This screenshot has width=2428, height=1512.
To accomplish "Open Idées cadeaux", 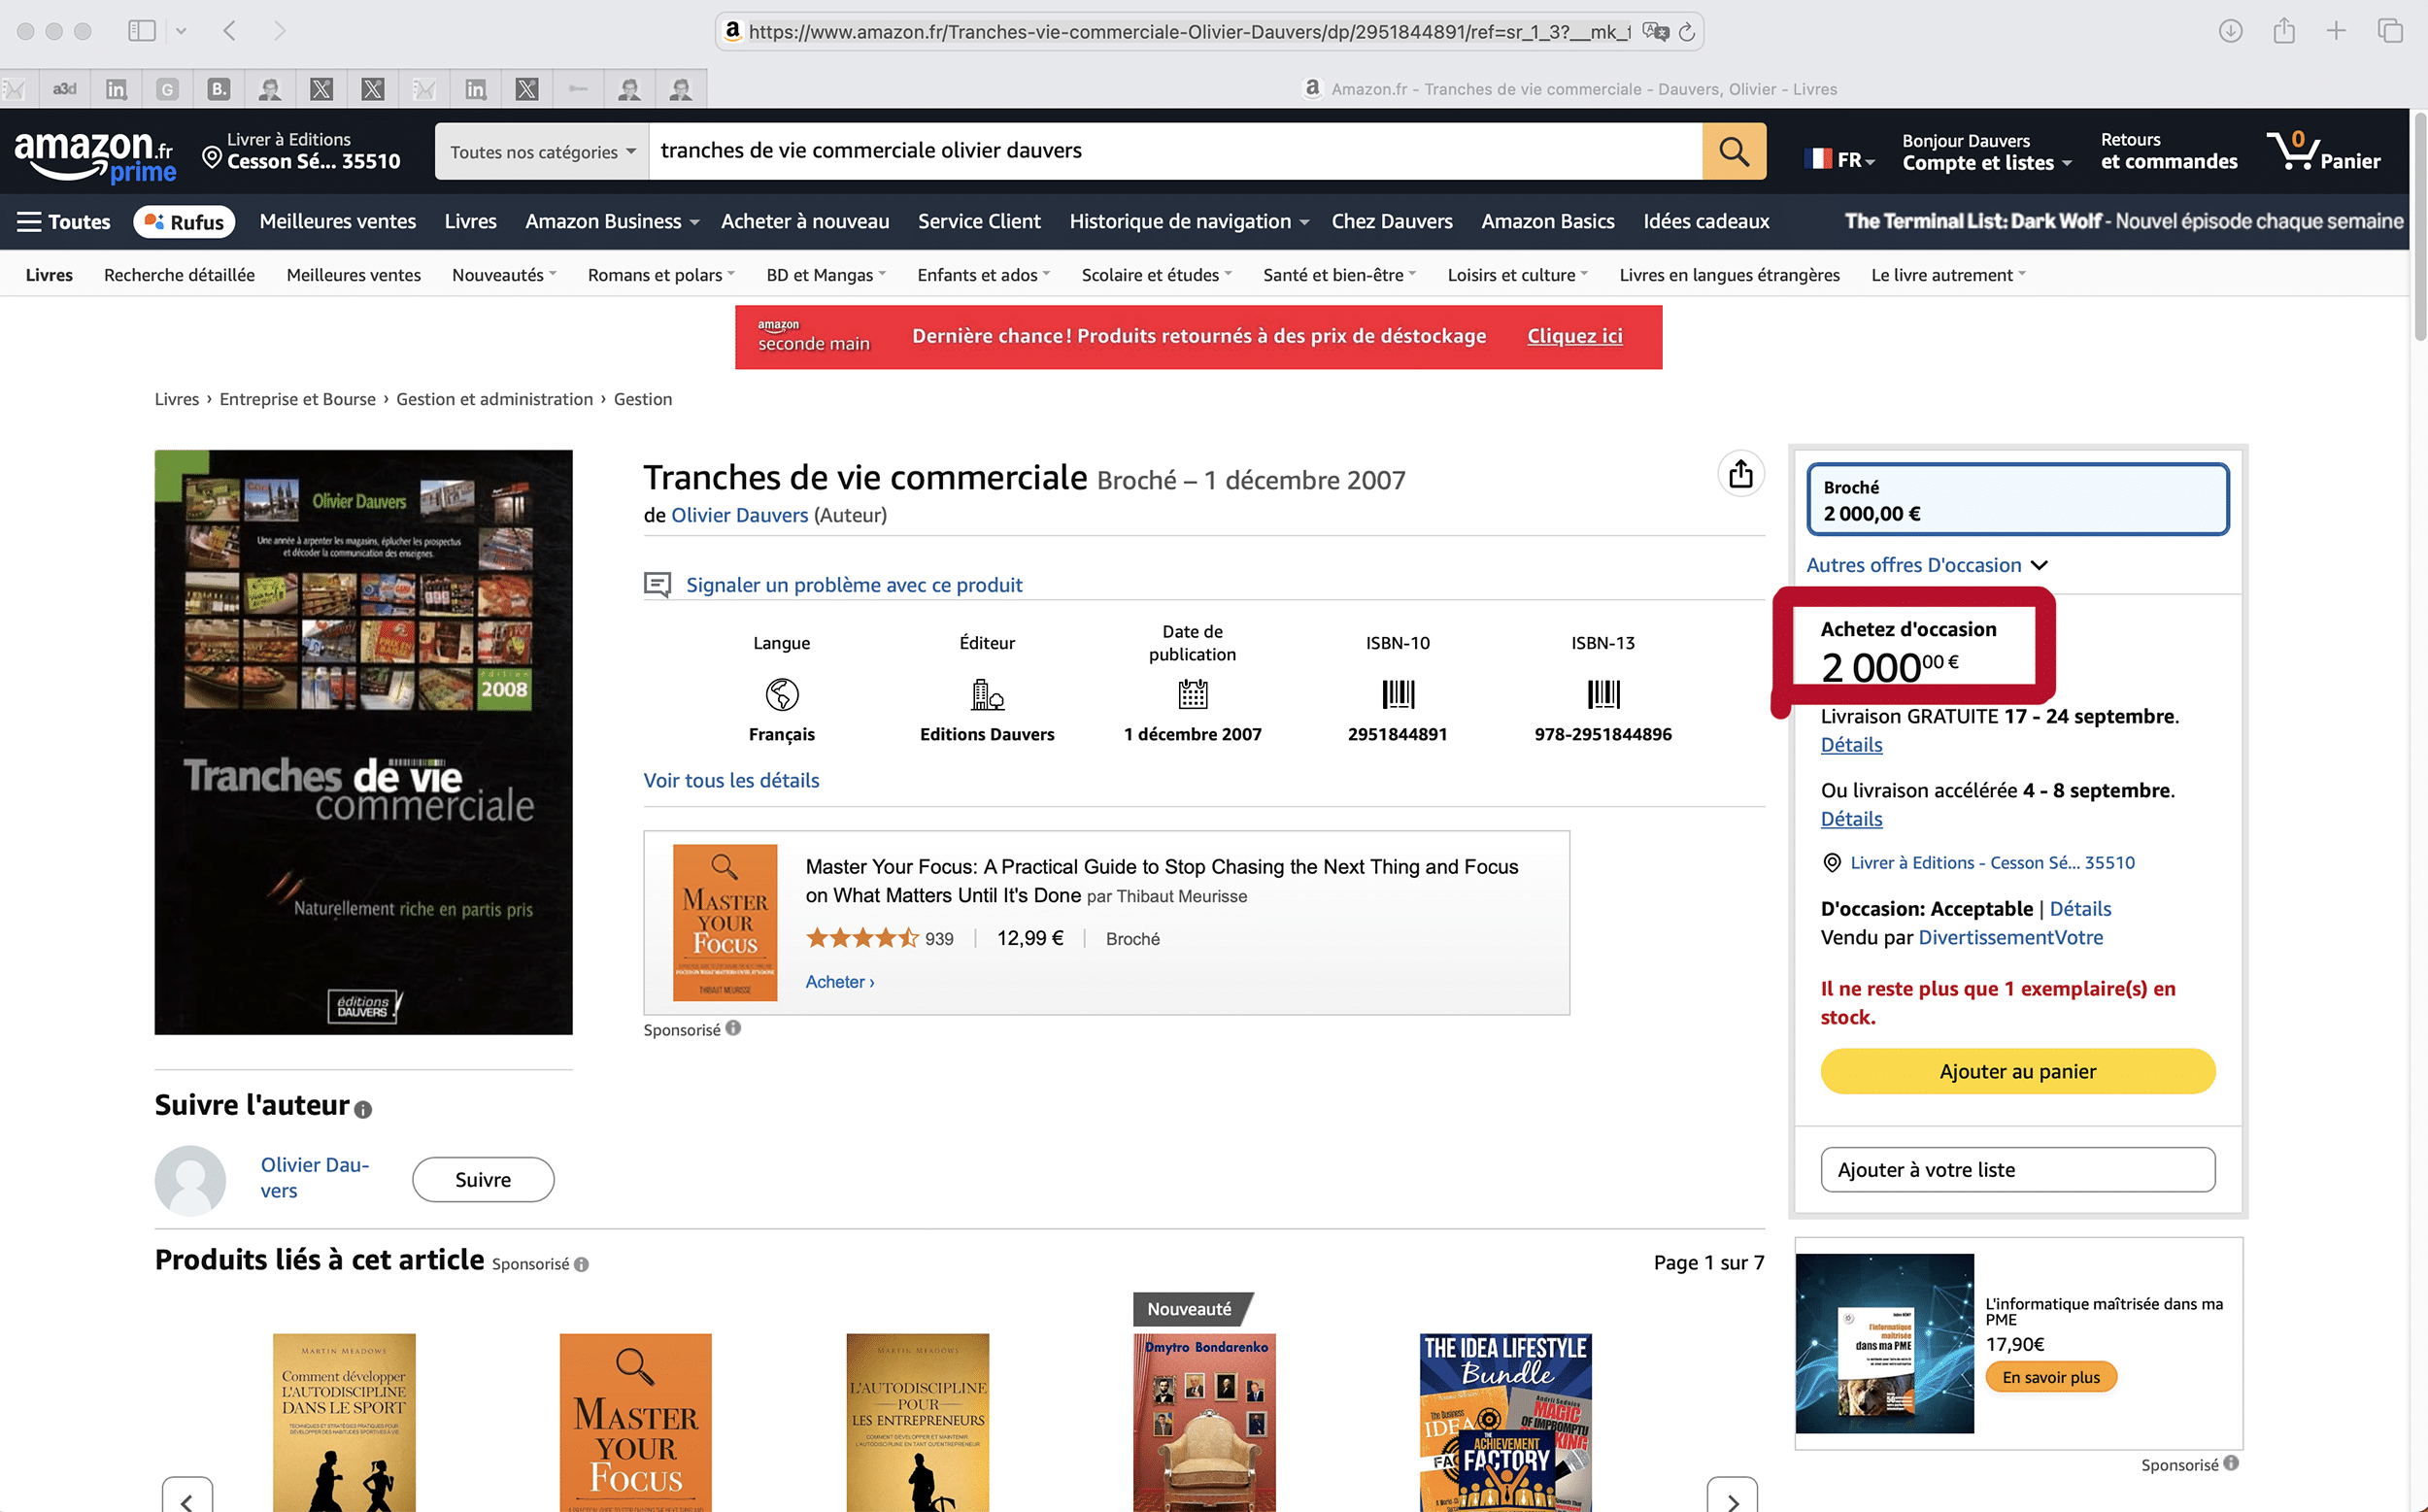I will (1706, 222).
